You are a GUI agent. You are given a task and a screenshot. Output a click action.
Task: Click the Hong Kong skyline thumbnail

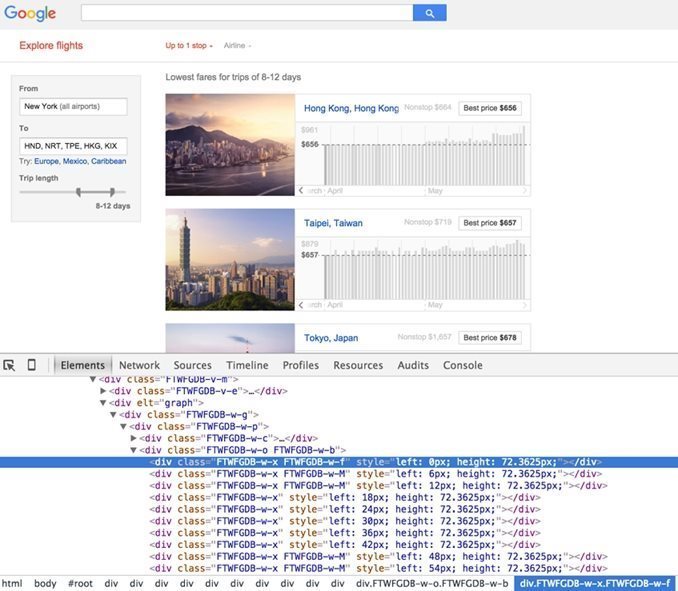(230, 145)
